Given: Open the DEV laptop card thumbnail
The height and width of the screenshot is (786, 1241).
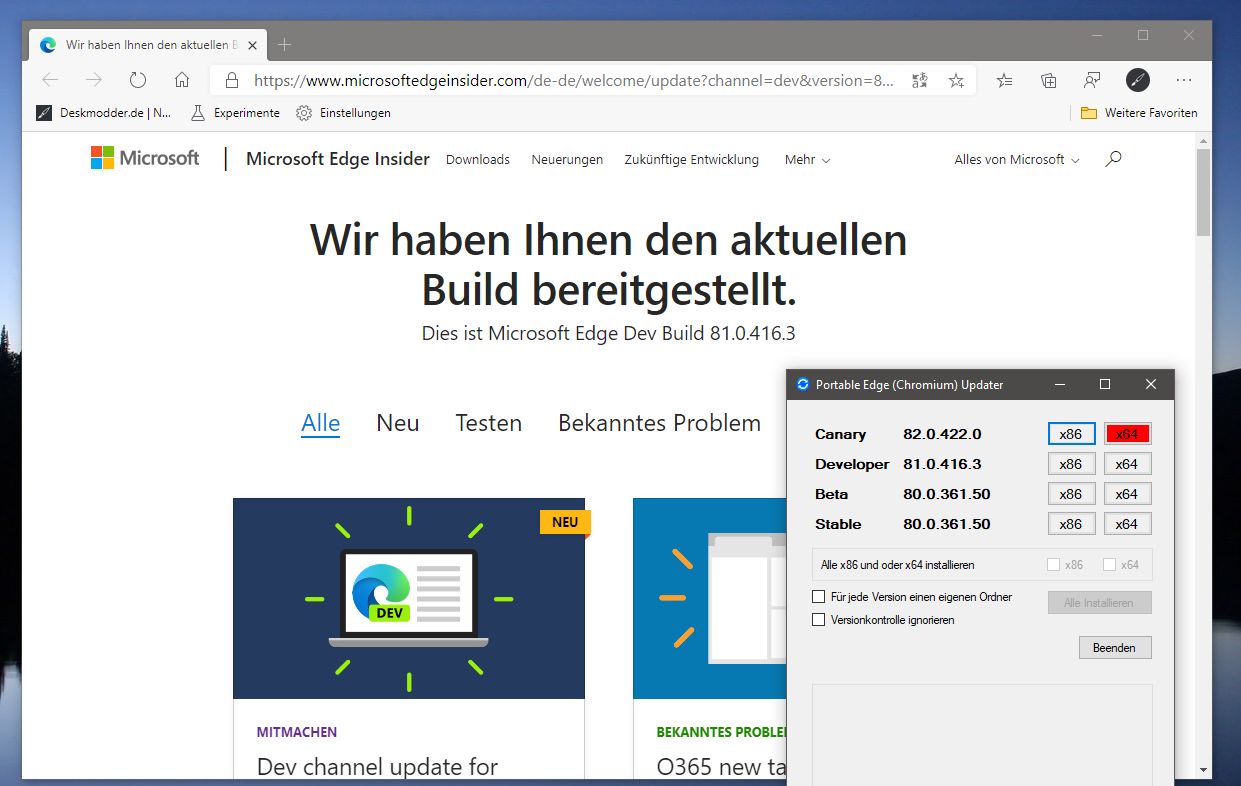Looking at the screenshot, I should pos(409,599).
